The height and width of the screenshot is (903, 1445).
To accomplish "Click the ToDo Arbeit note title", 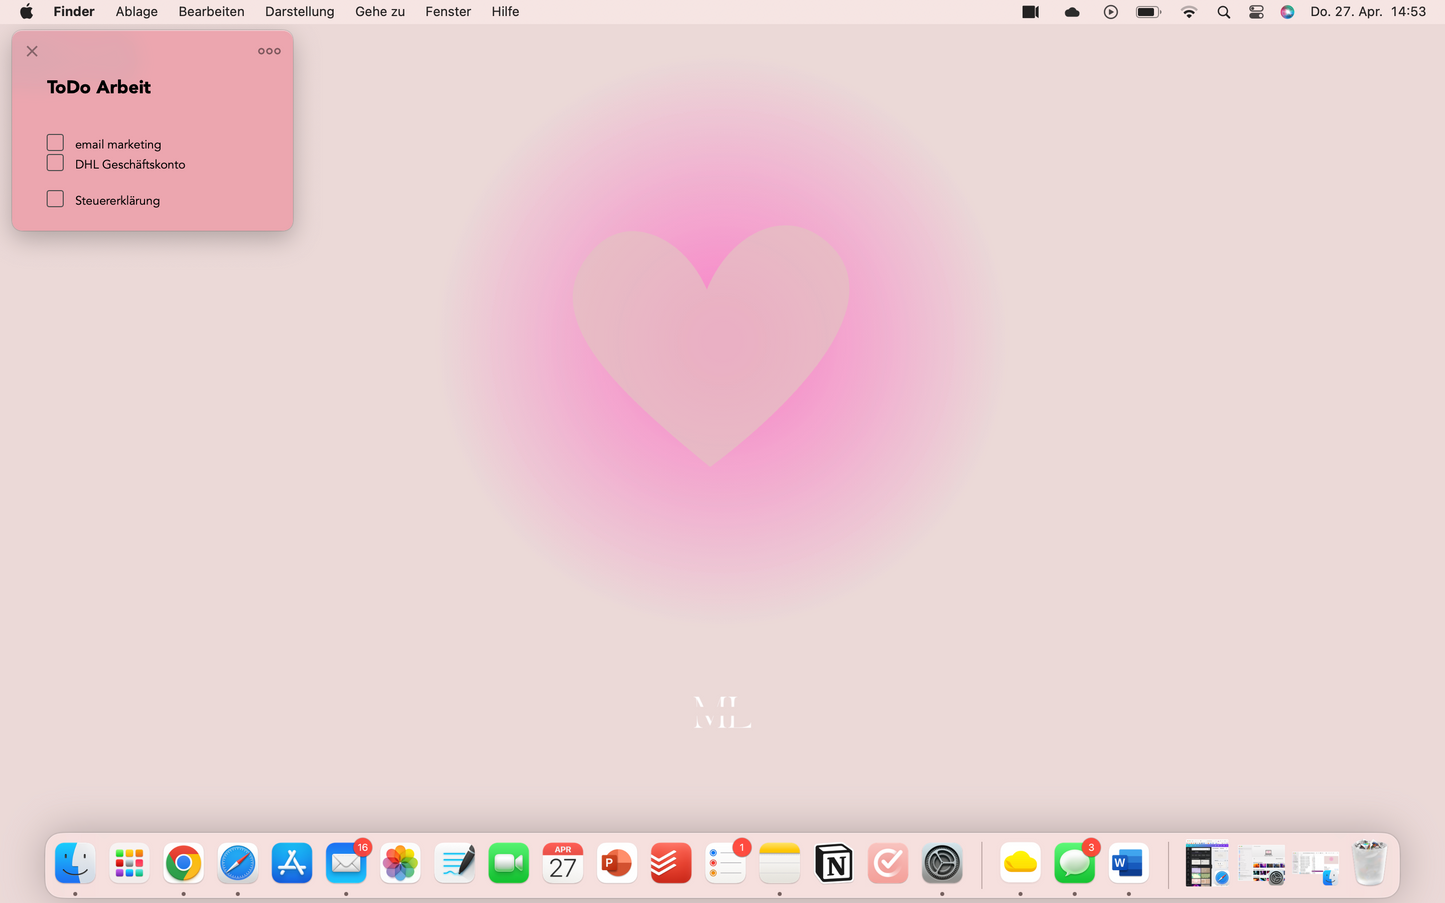I will pos(99,87).
